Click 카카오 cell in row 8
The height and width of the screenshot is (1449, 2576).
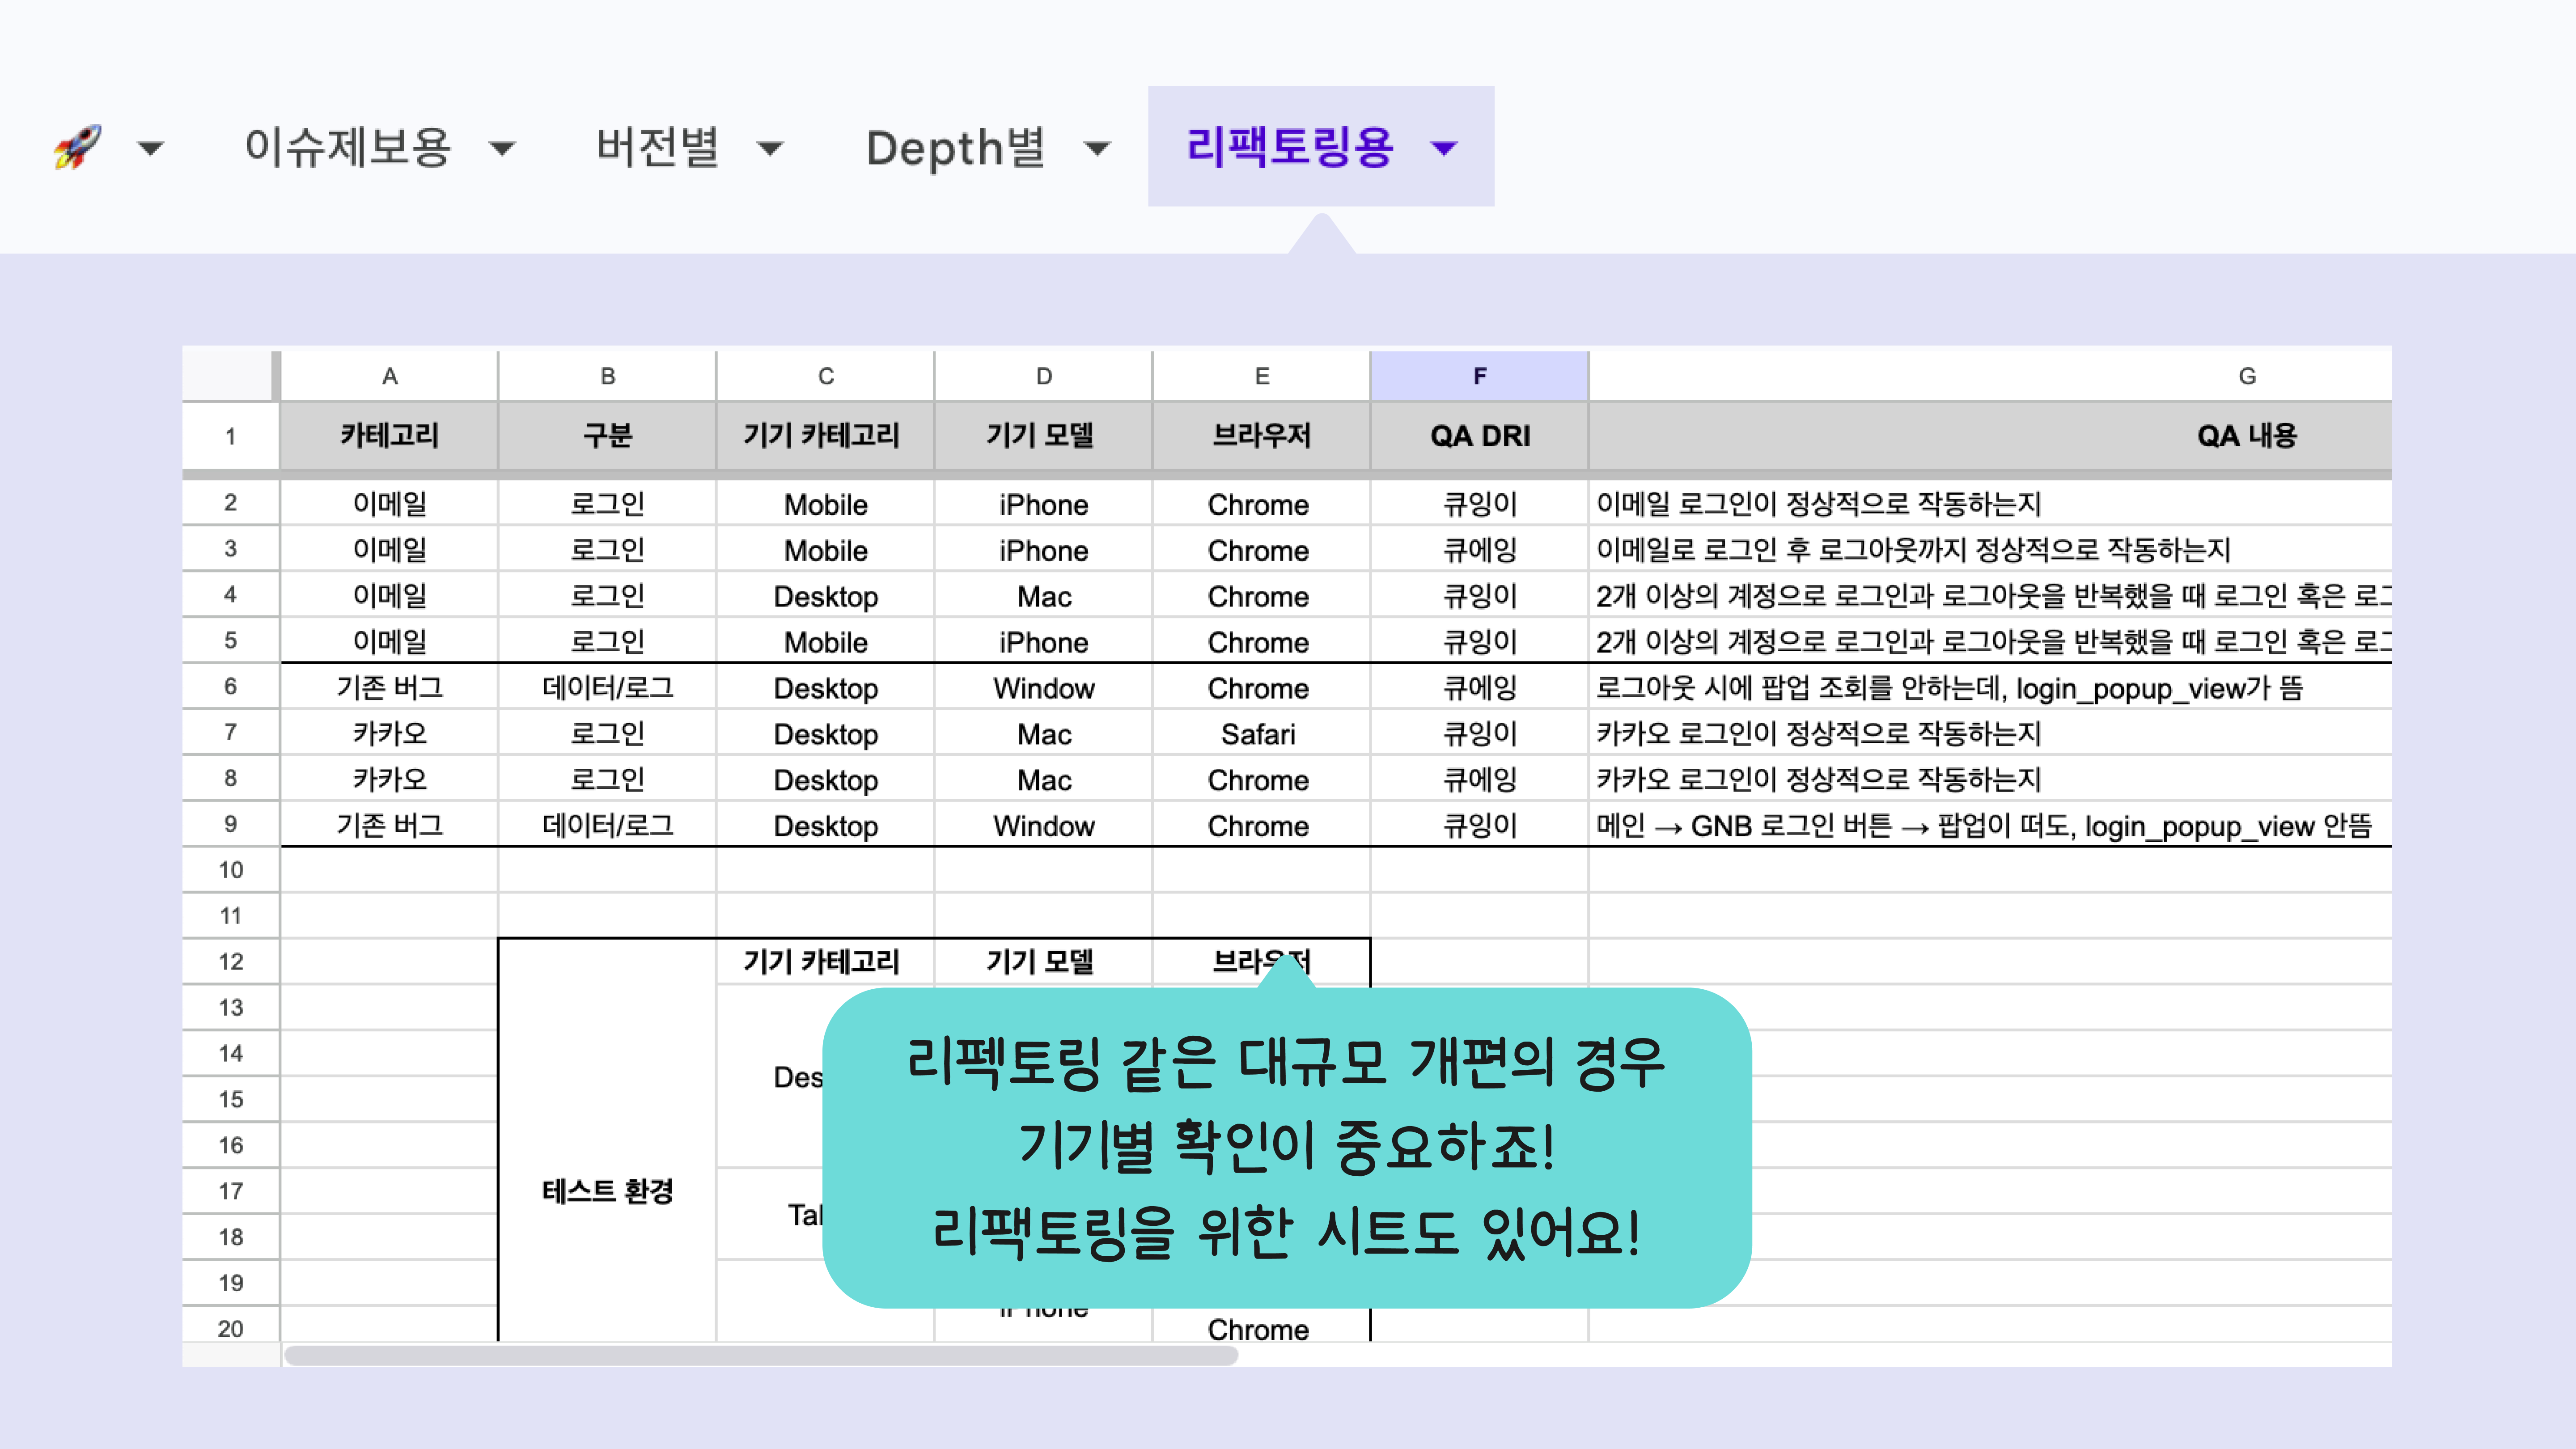(x=389, y=780)
